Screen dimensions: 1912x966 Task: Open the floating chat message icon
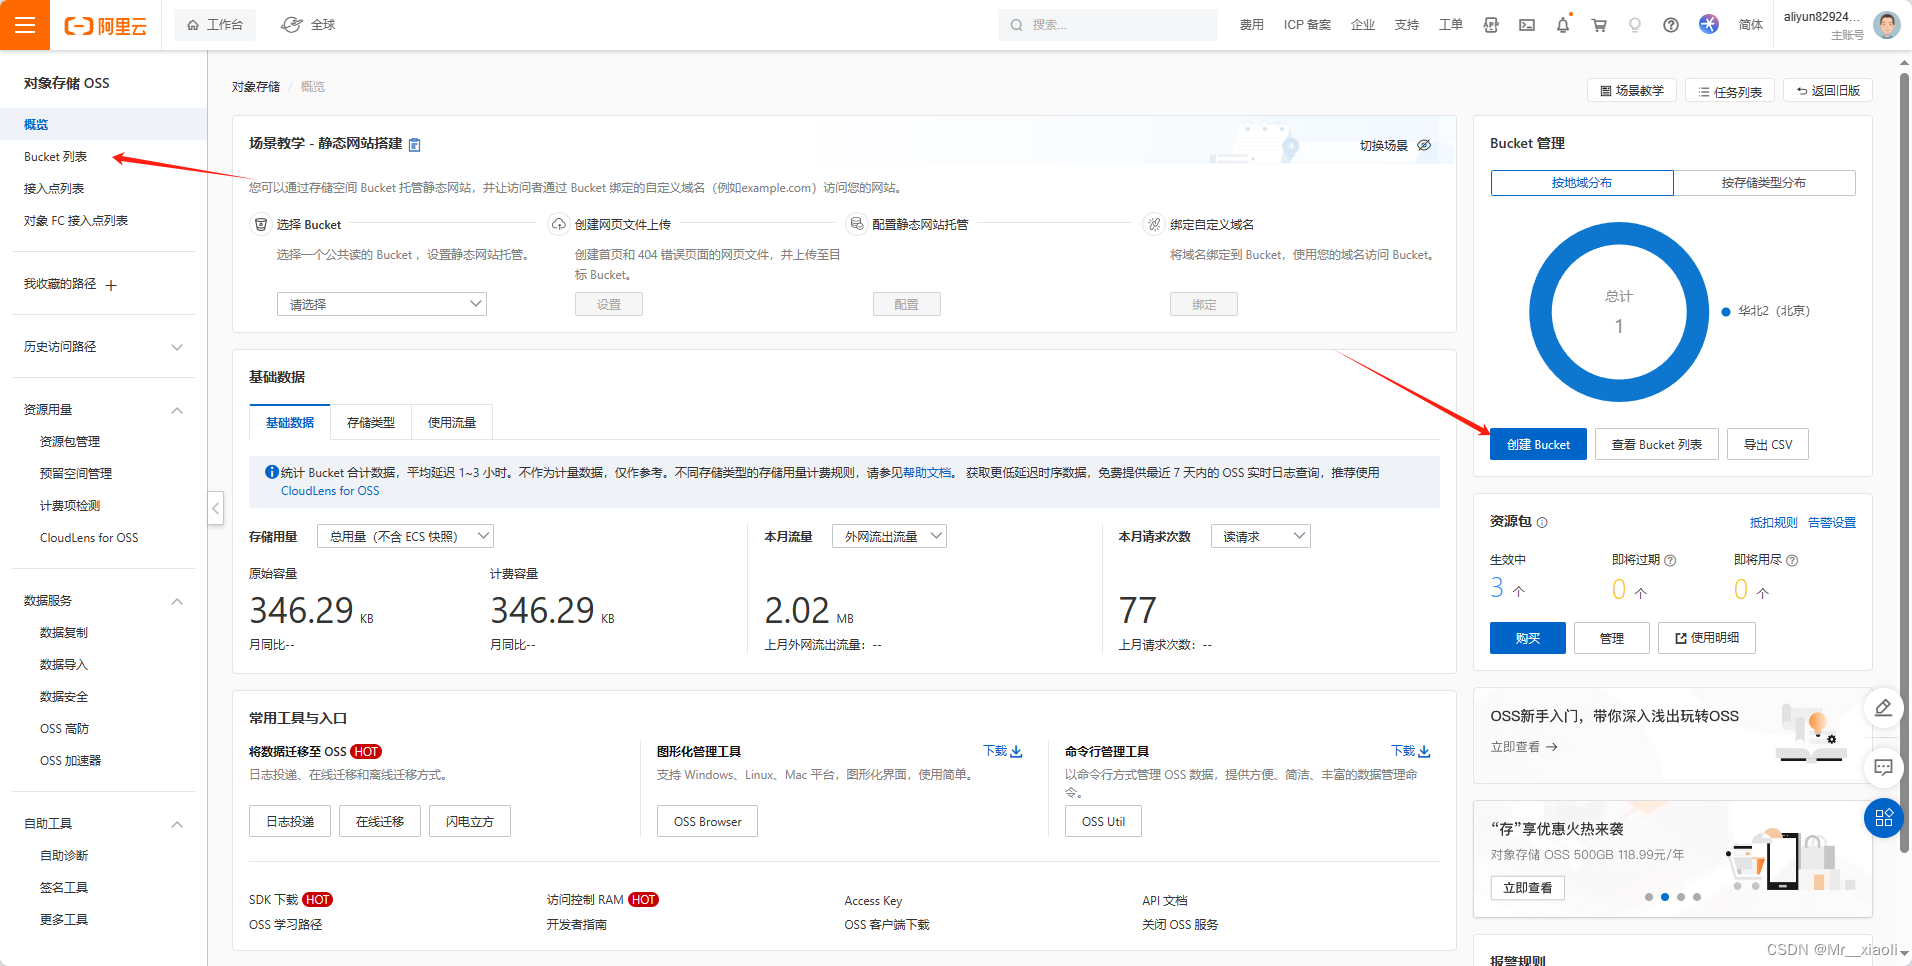click(1883, 767)
